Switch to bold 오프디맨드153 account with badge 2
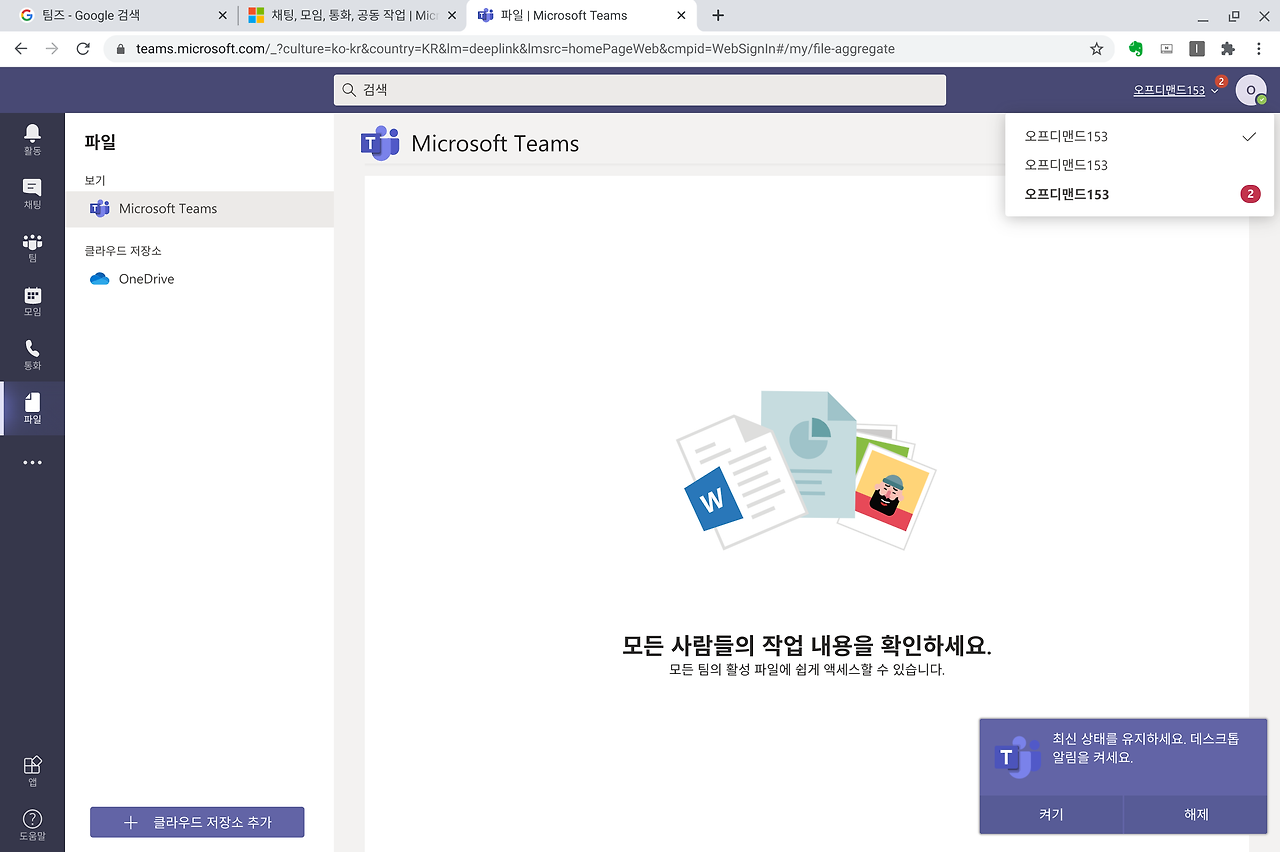 click(1140, 194)
